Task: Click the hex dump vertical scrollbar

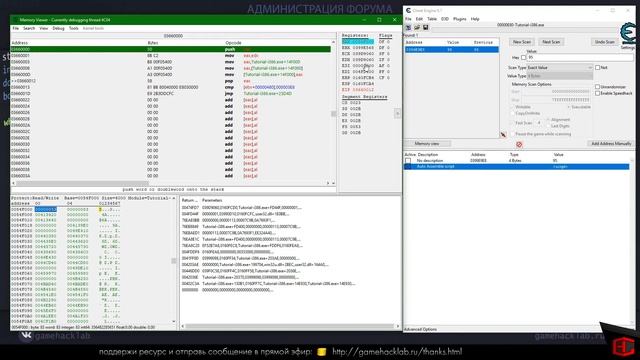Action: (x=174, y=260)
